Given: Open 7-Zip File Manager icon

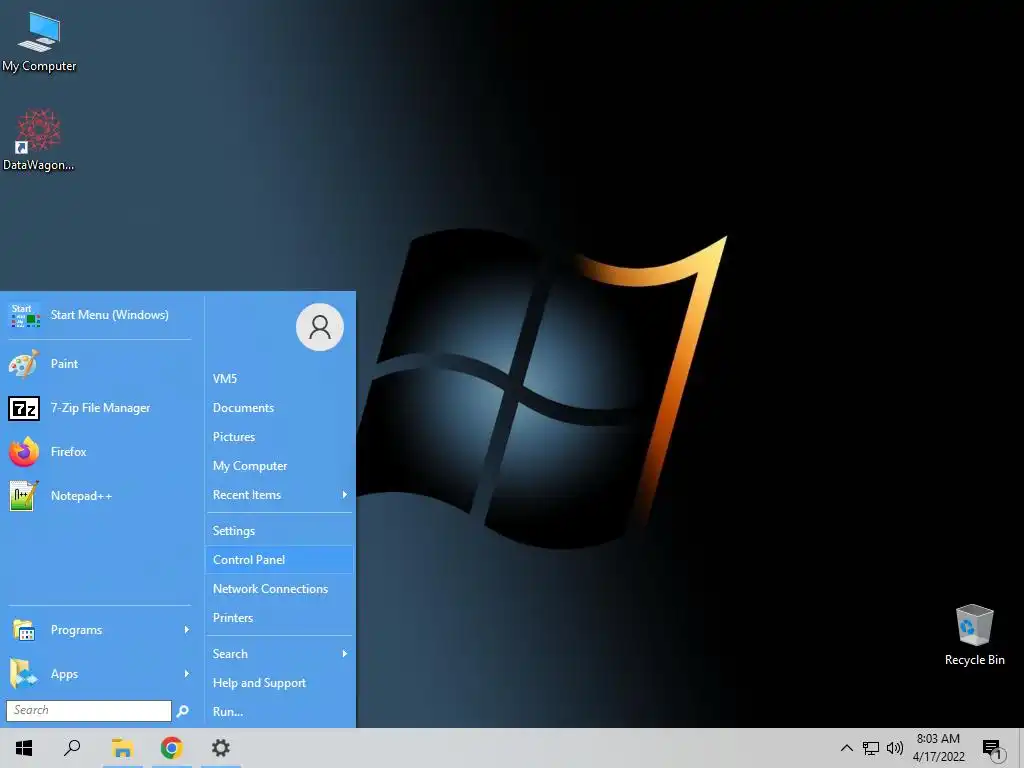Looking at the screenshot, I should (x=24, y=408).
